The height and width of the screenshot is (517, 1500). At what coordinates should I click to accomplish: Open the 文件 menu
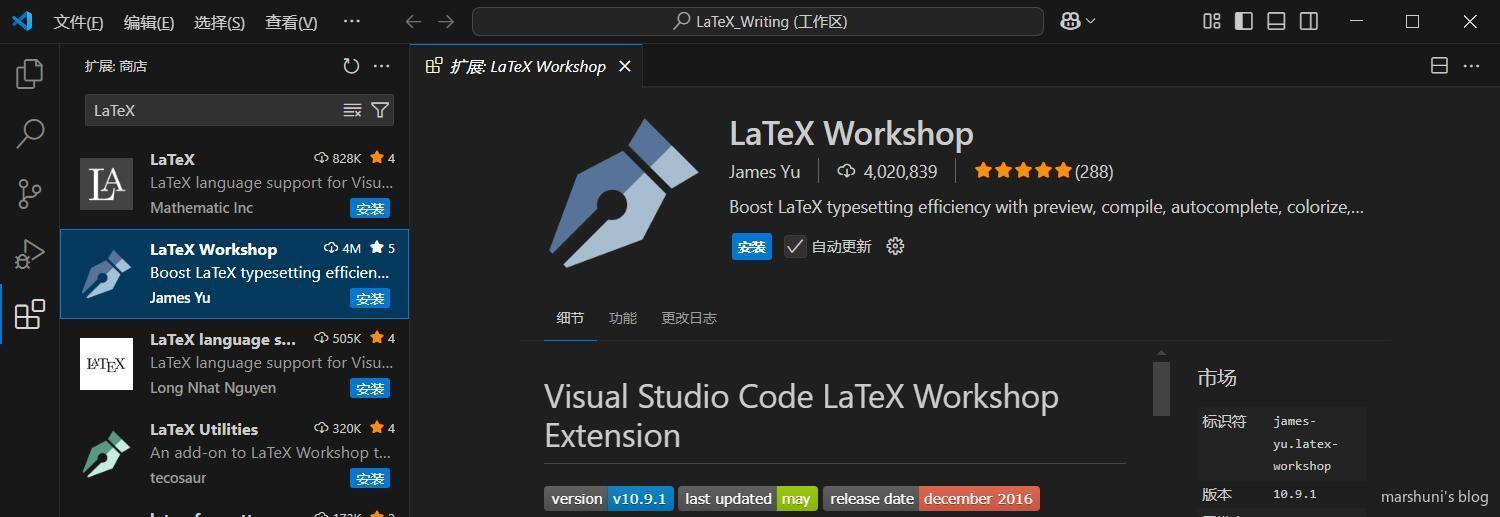78,22
